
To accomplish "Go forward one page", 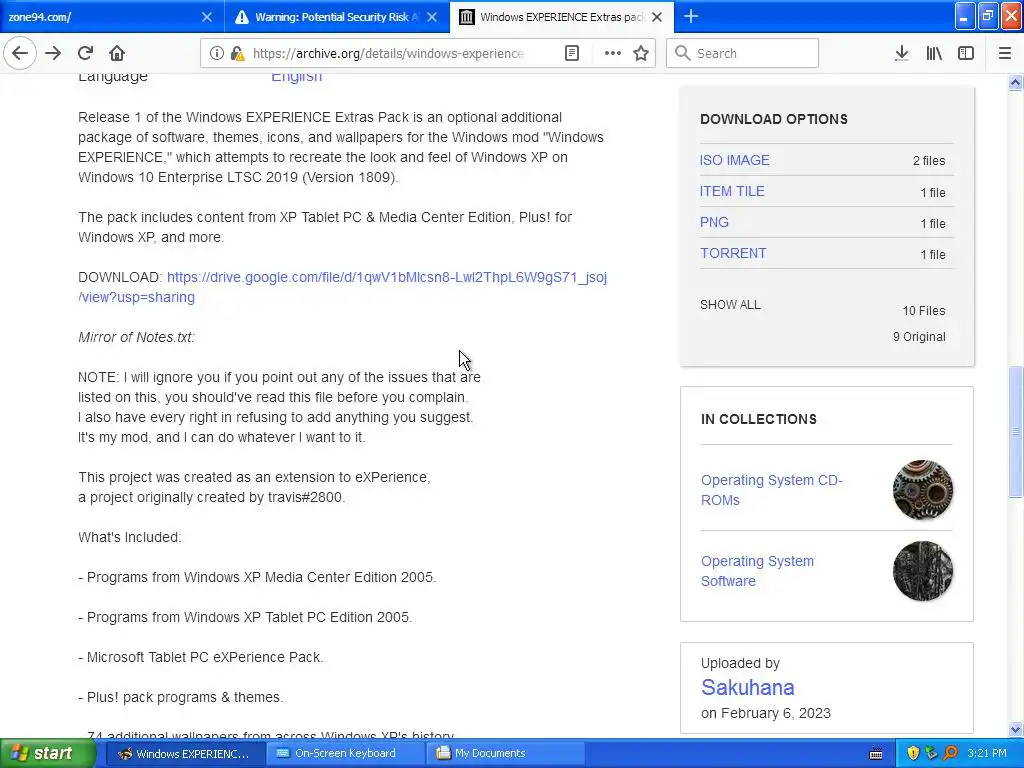I will coord(53,53).
